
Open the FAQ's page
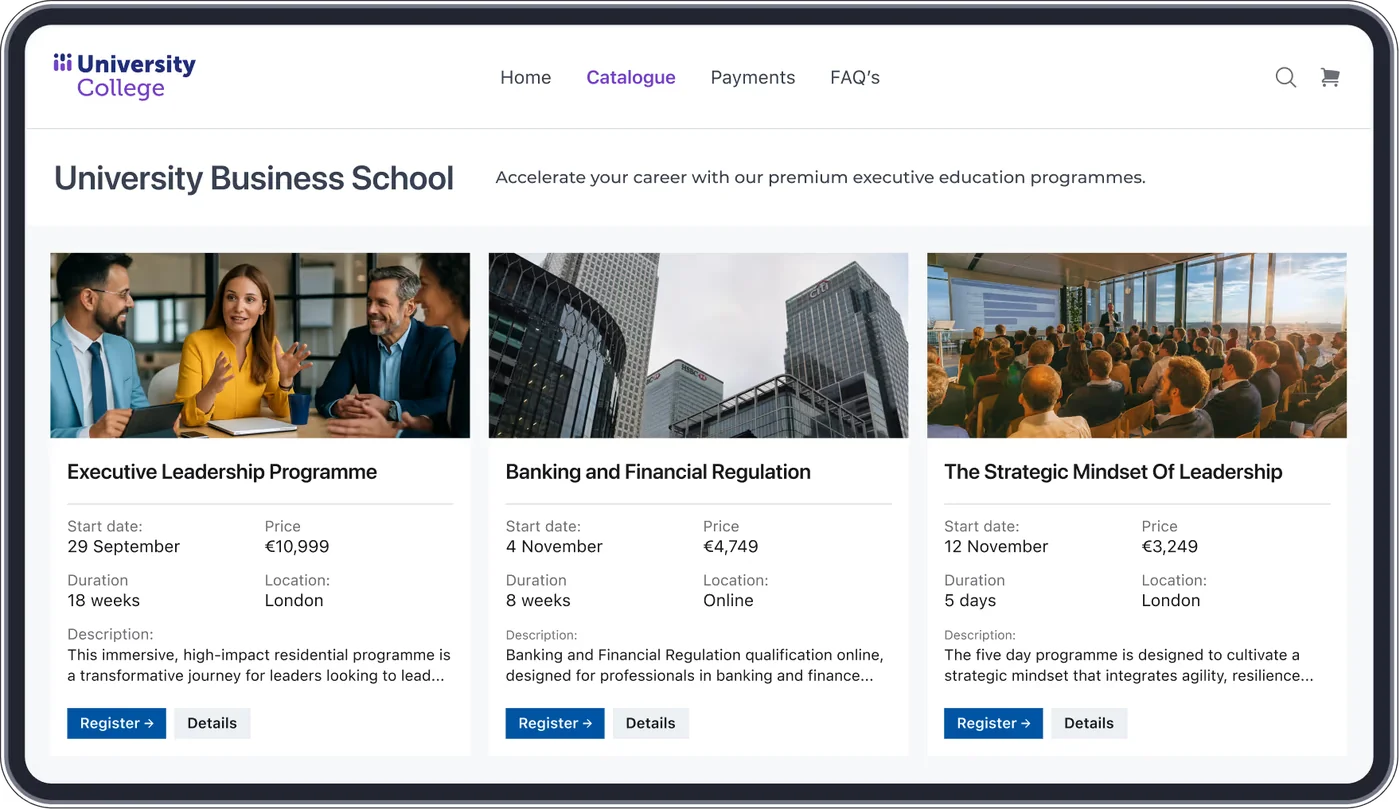pyautogui.click(x=855, y=77)
